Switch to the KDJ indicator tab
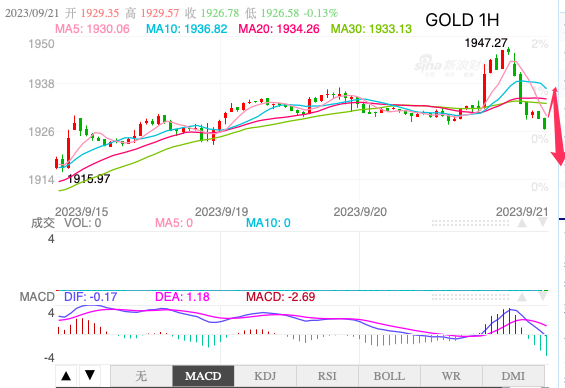The height and width of the screenshot is (388, 565). click(265, 376)
